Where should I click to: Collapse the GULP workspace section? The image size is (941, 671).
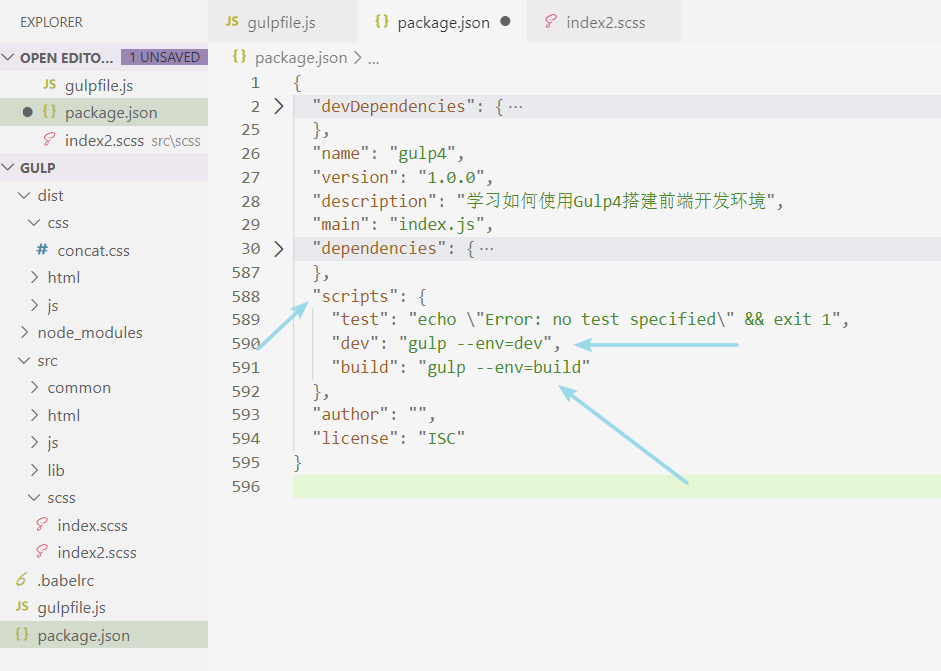point(9,167)
